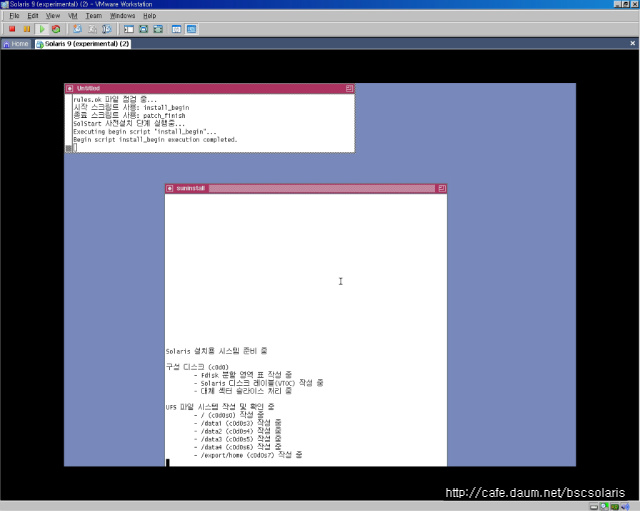Switch to Quick Switch mode icon

point(144,29)
